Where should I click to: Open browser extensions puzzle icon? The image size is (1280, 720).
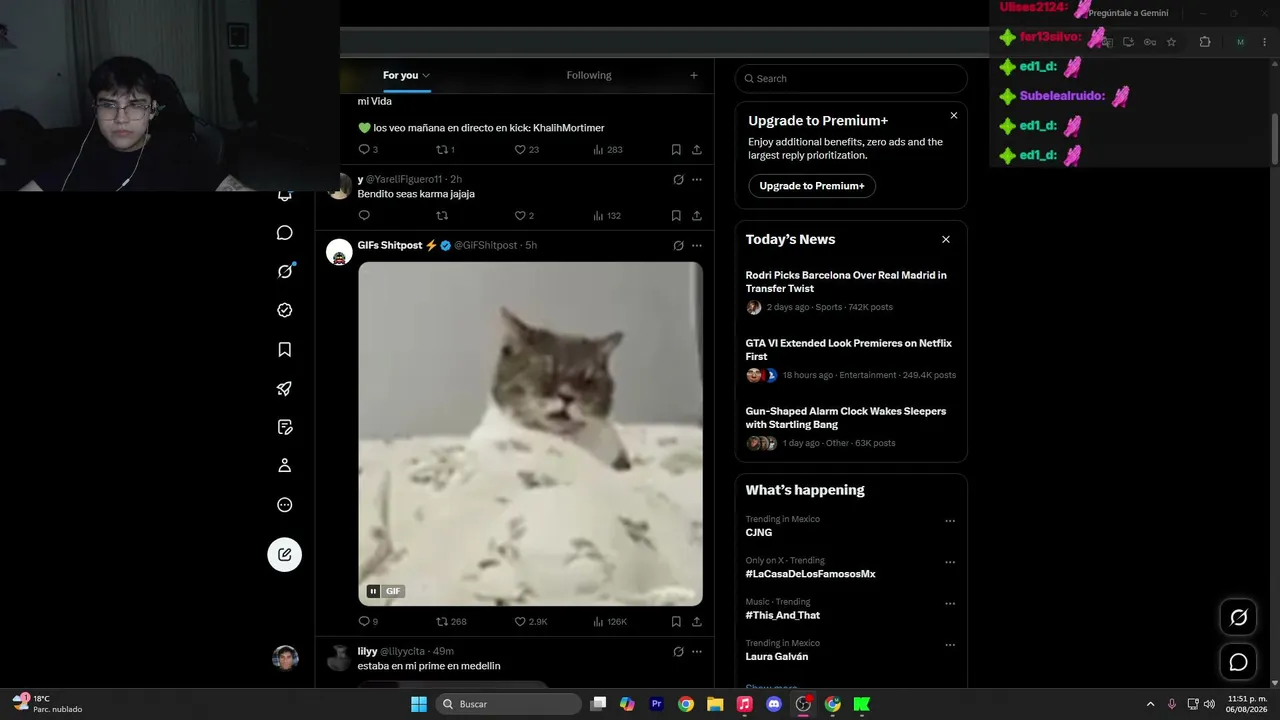(1205, 42)
